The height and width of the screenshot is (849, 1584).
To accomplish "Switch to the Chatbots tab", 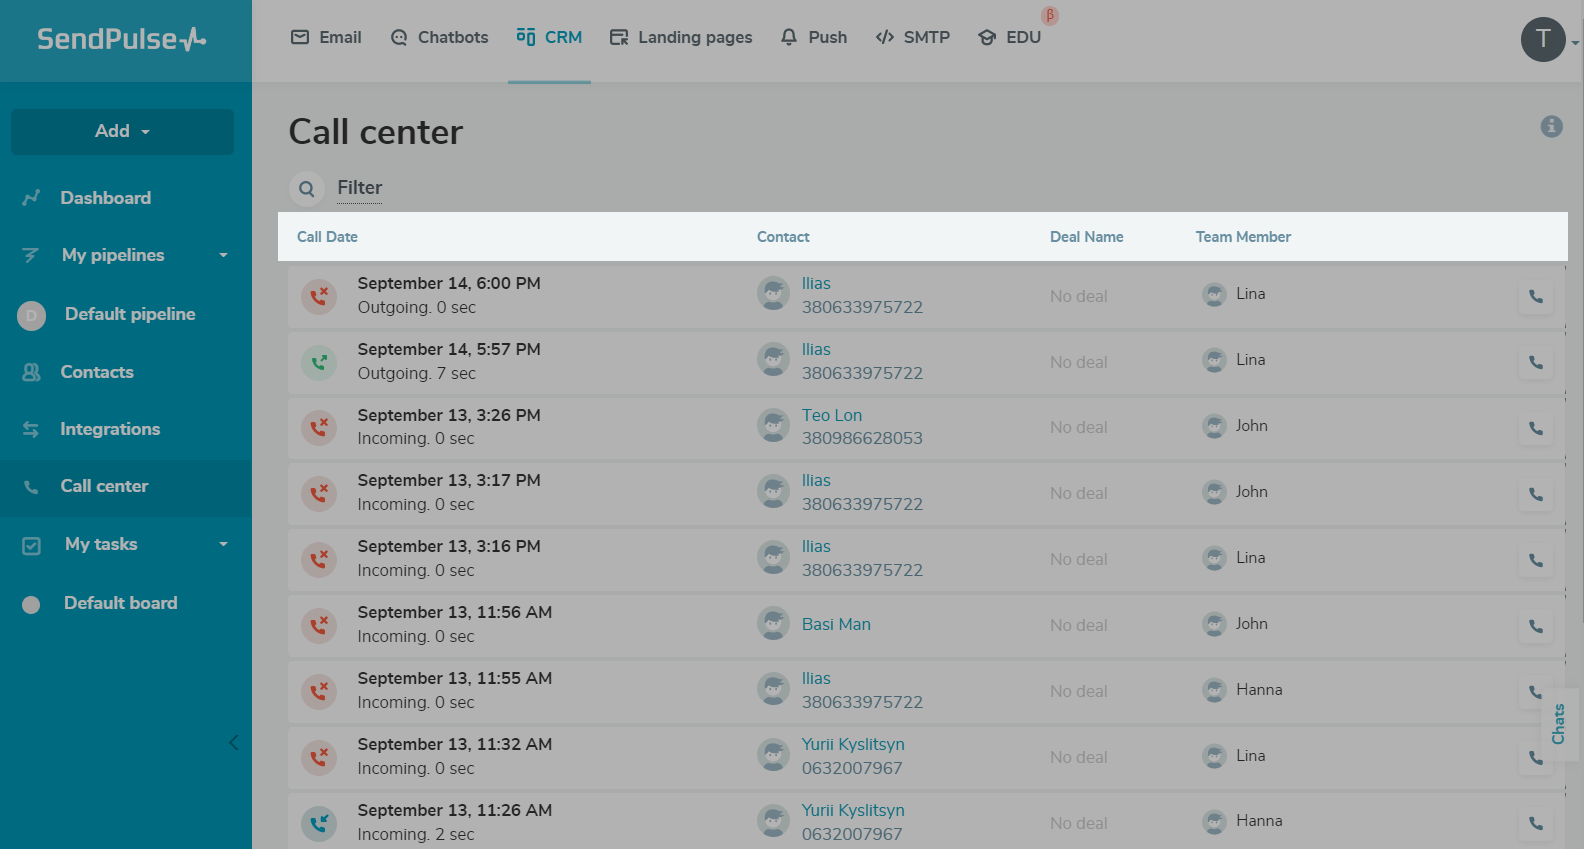I will tap(439, 37).
